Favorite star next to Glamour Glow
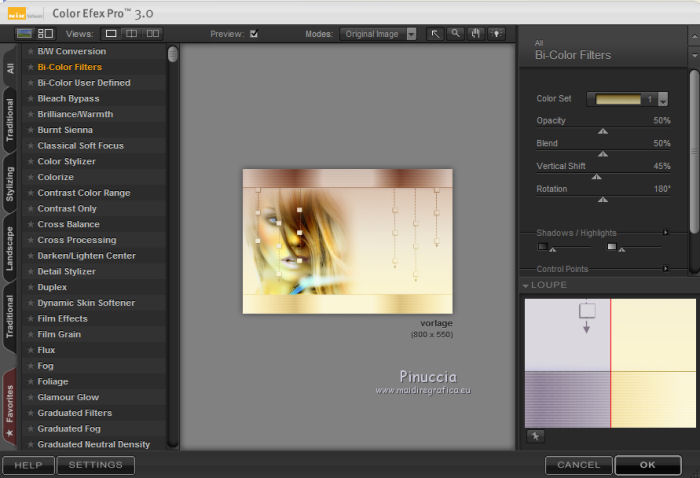This screenshot has height=478, width=700. [x=30, y=397]
